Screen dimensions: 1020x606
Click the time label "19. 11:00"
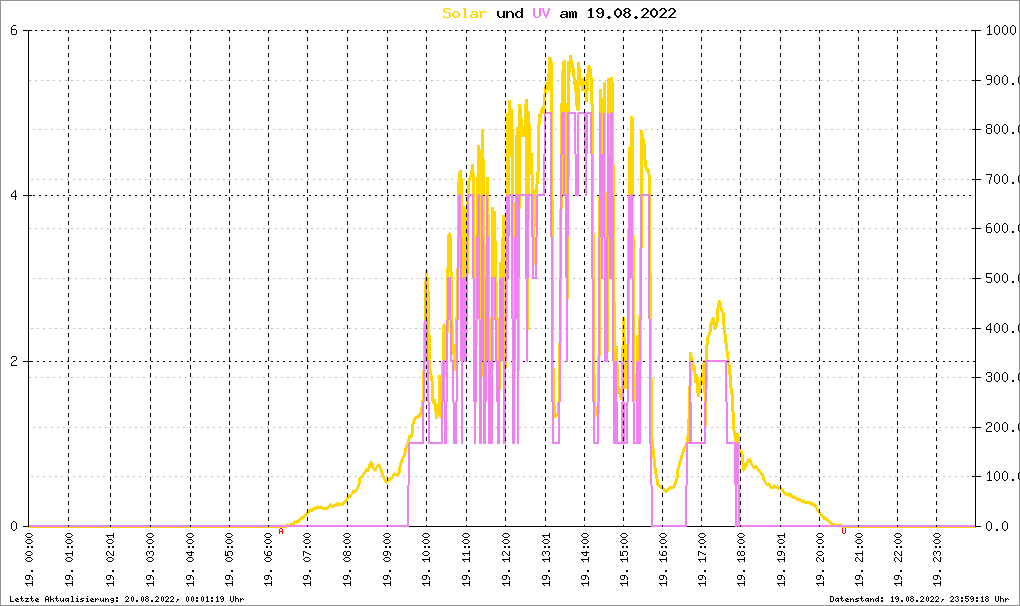(x=466, y=560)
